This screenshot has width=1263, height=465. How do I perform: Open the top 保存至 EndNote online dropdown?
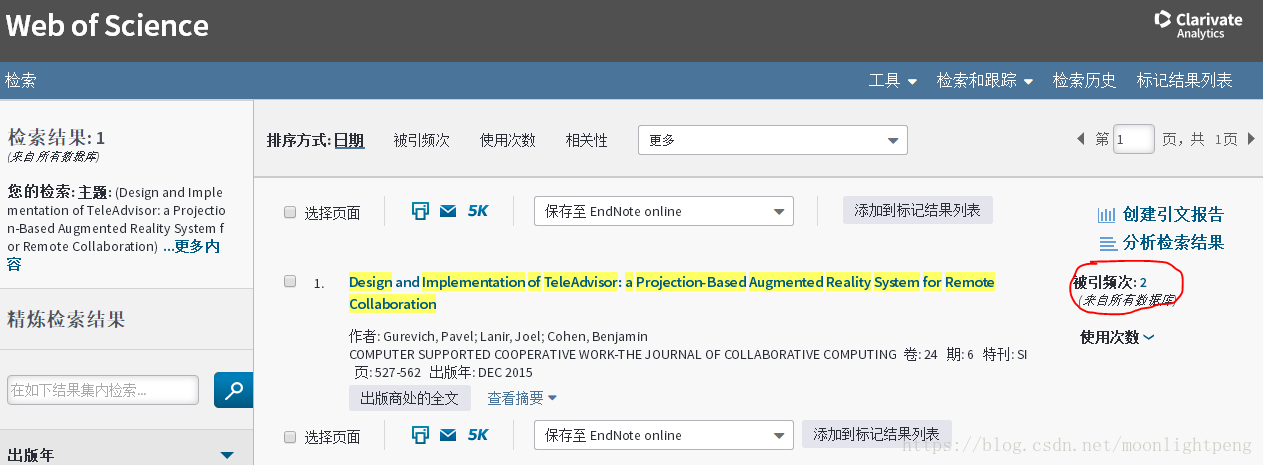663,211
